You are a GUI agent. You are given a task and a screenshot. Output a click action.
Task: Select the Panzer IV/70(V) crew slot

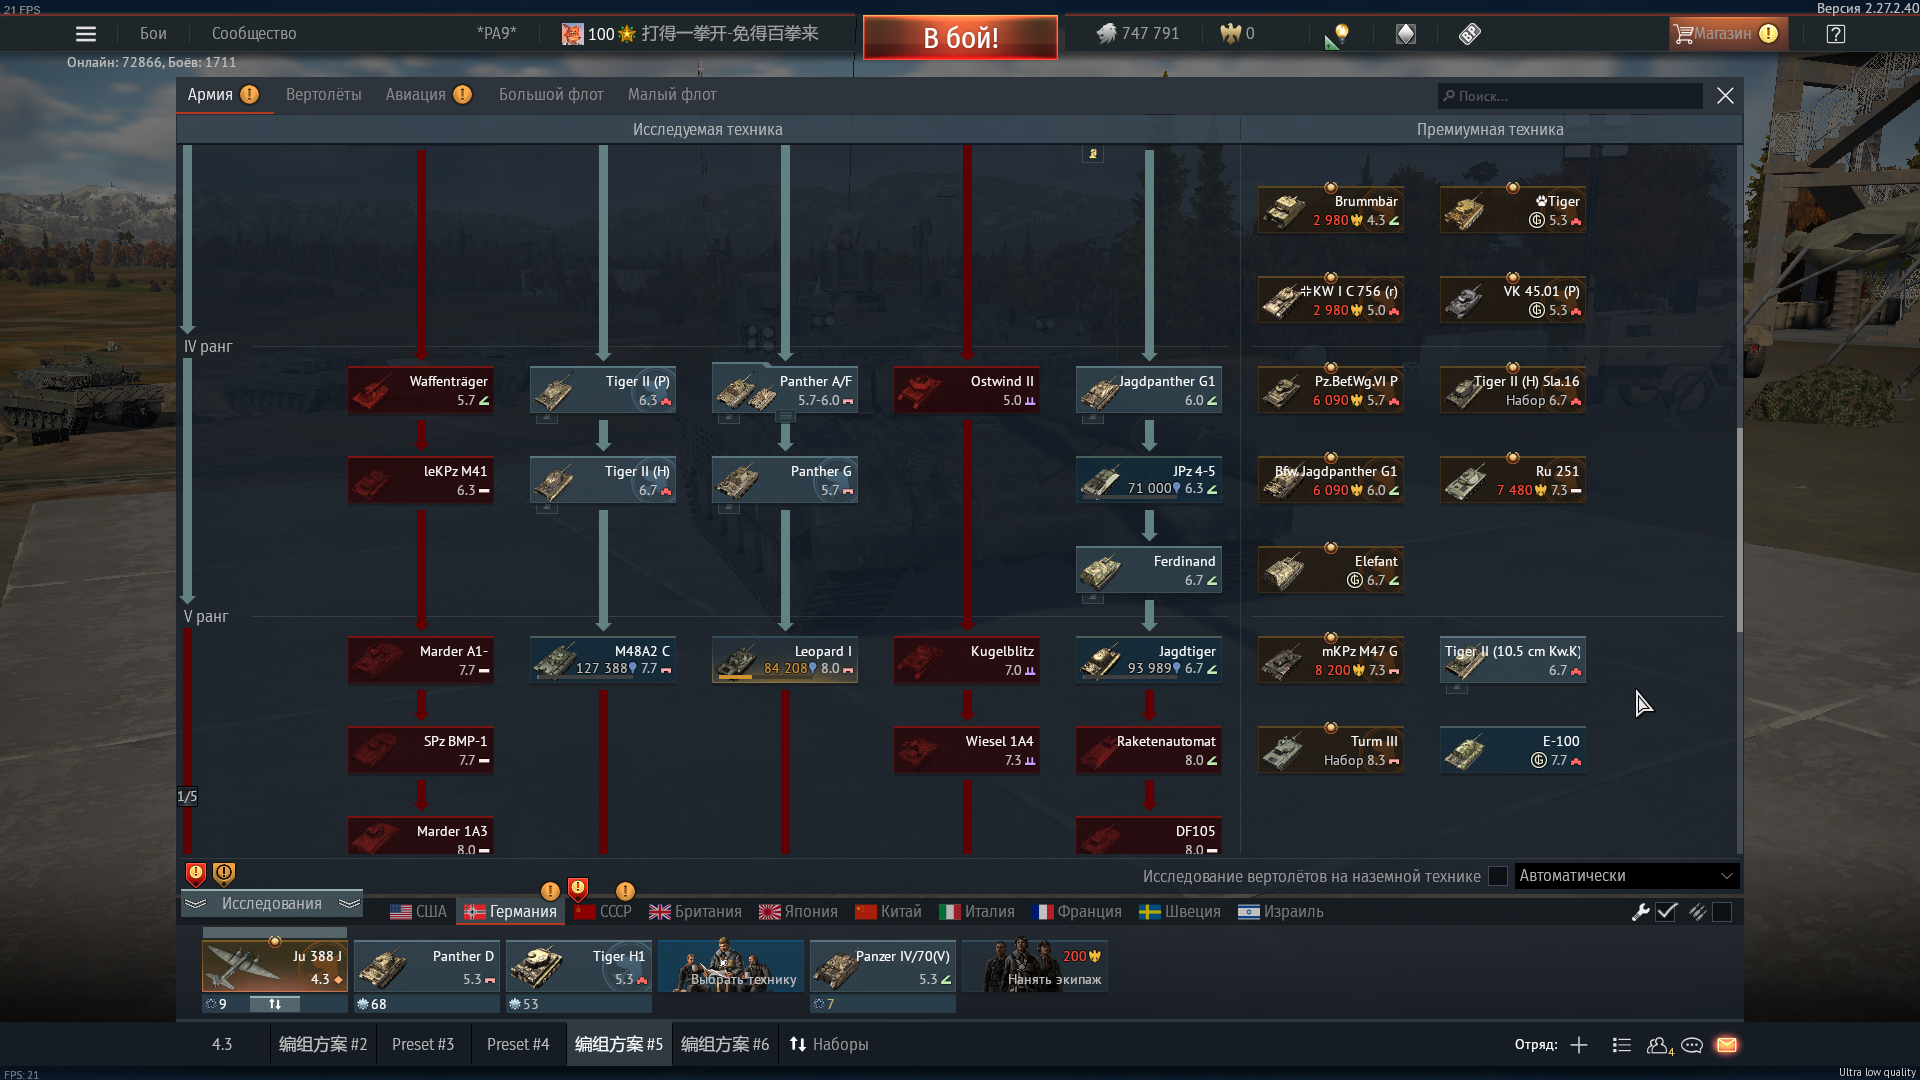883,967
